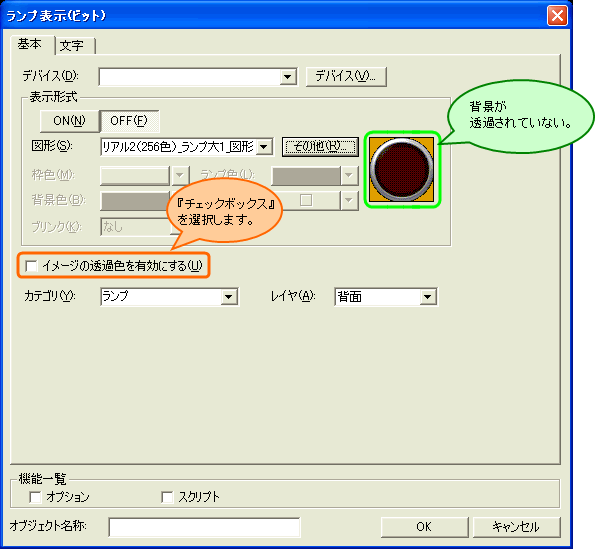Viewport: 595px width, 549px height.
Task: Select the OFF(F) display state button
Action: [x=129, y=121]
